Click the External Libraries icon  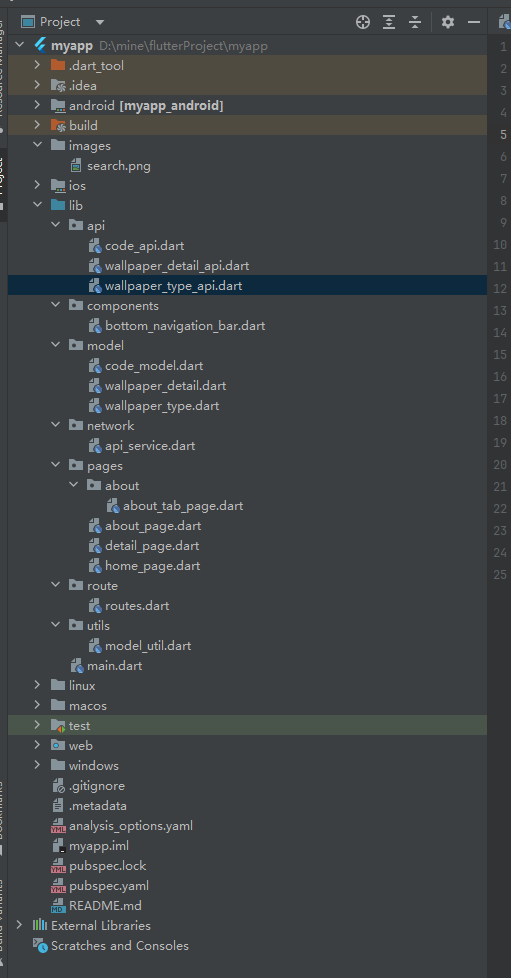40,925
